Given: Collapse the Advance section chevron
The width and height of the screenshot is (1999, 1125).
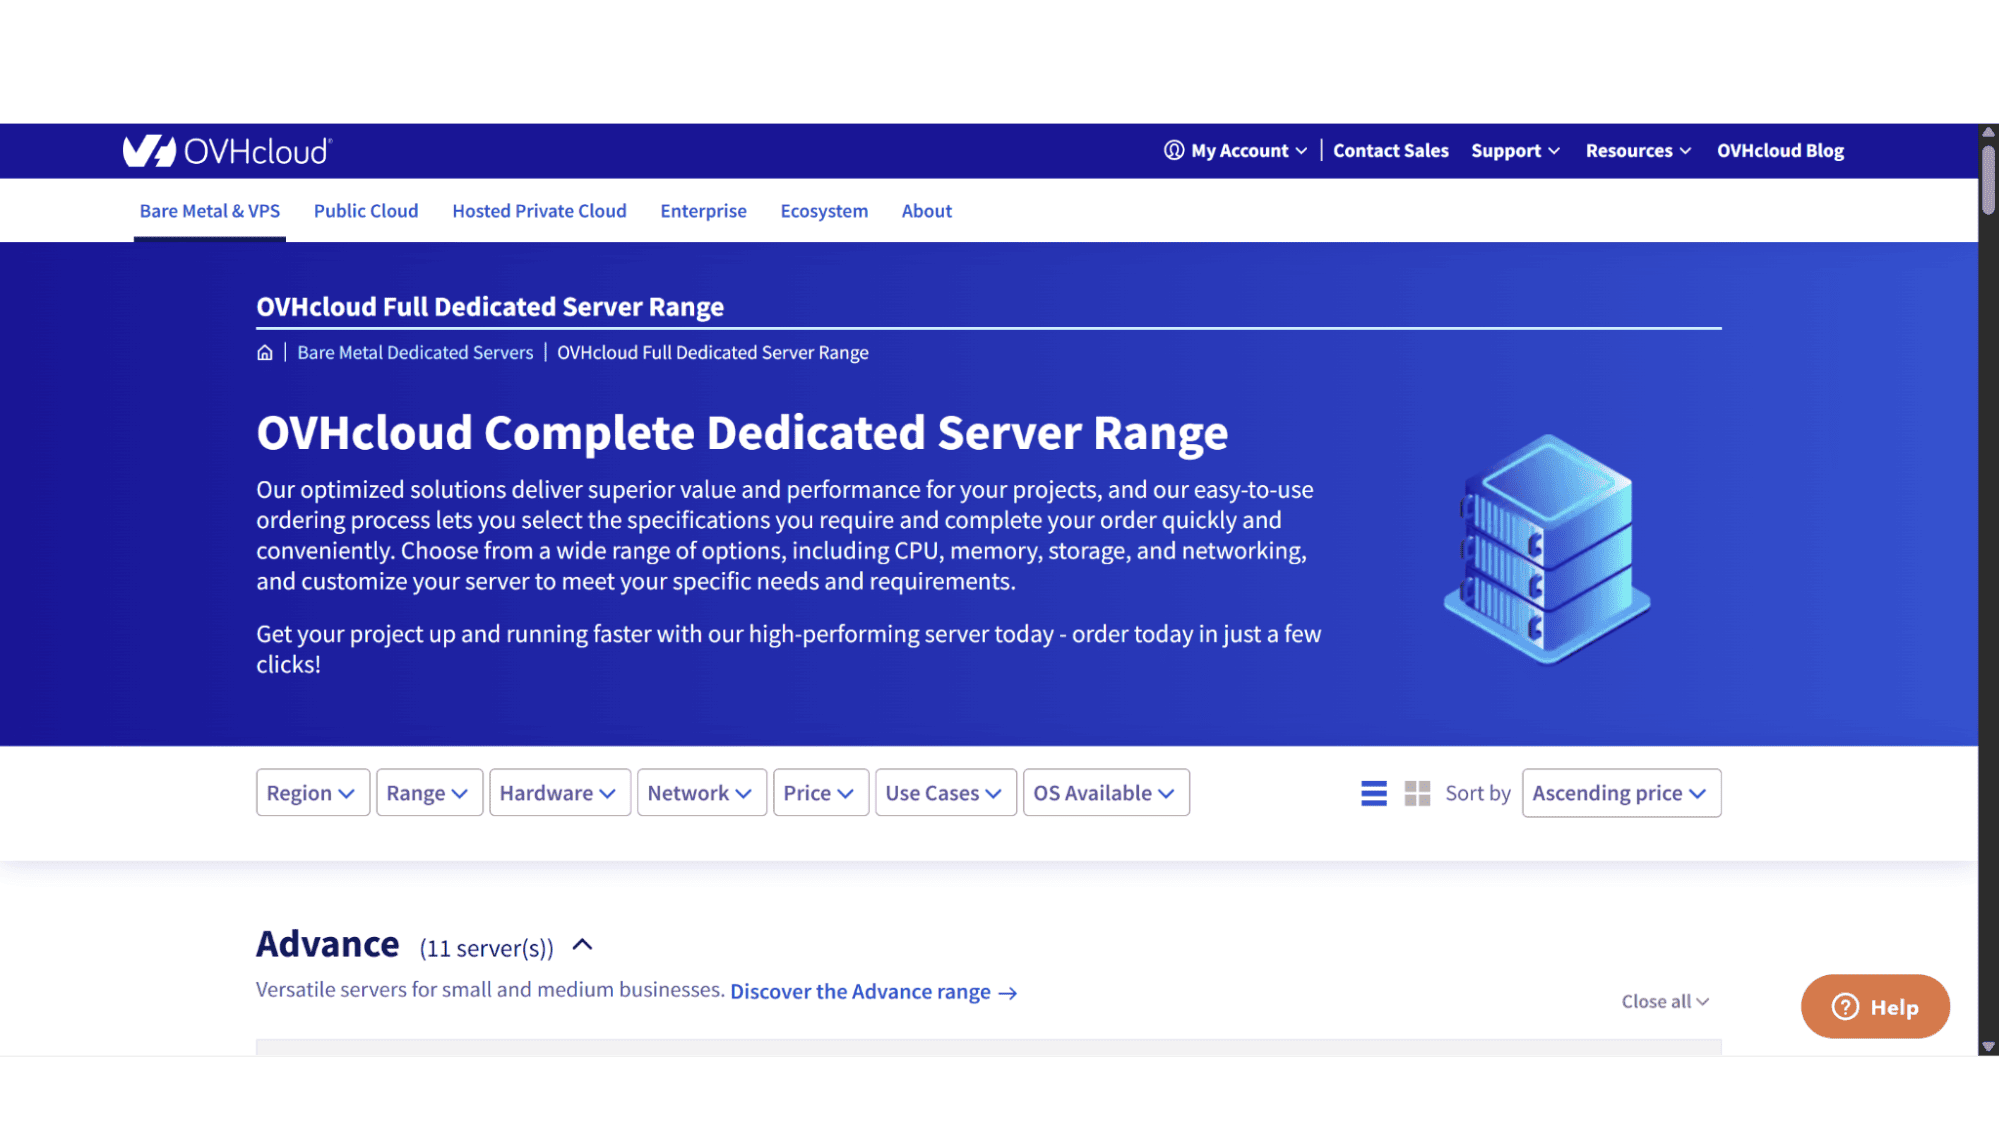Looking at the screenshot, I should point(582,945).
